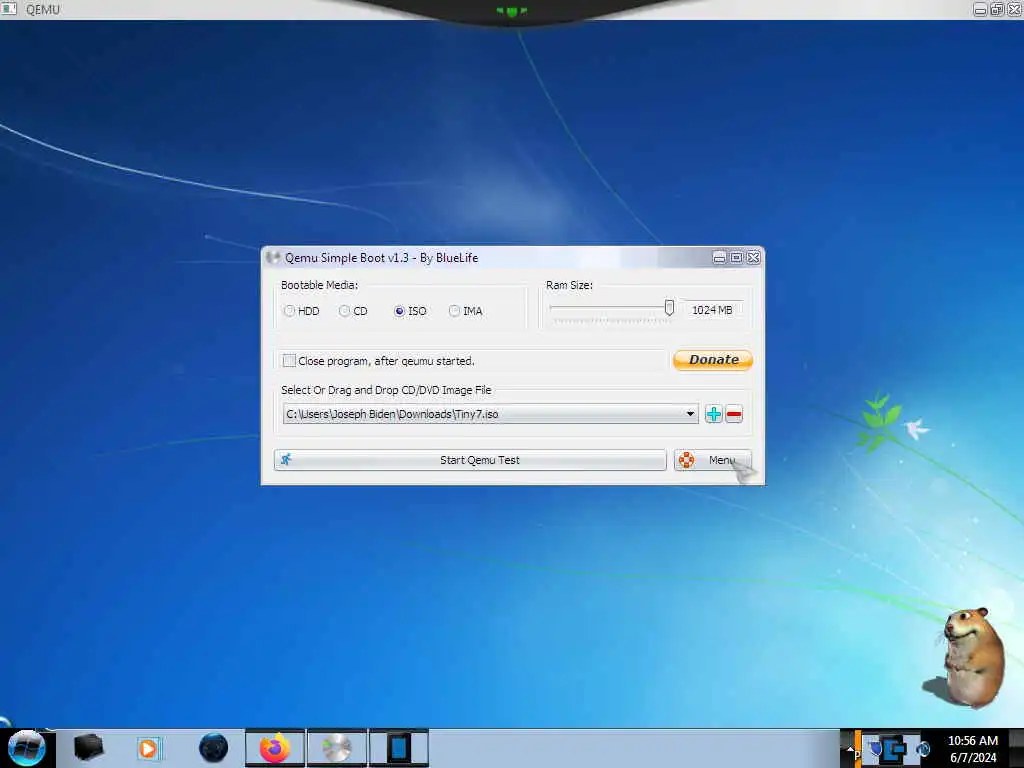Enable 'Close program, after qeumu started' checkbox
1024x768 pixels.
coord(289,360)
